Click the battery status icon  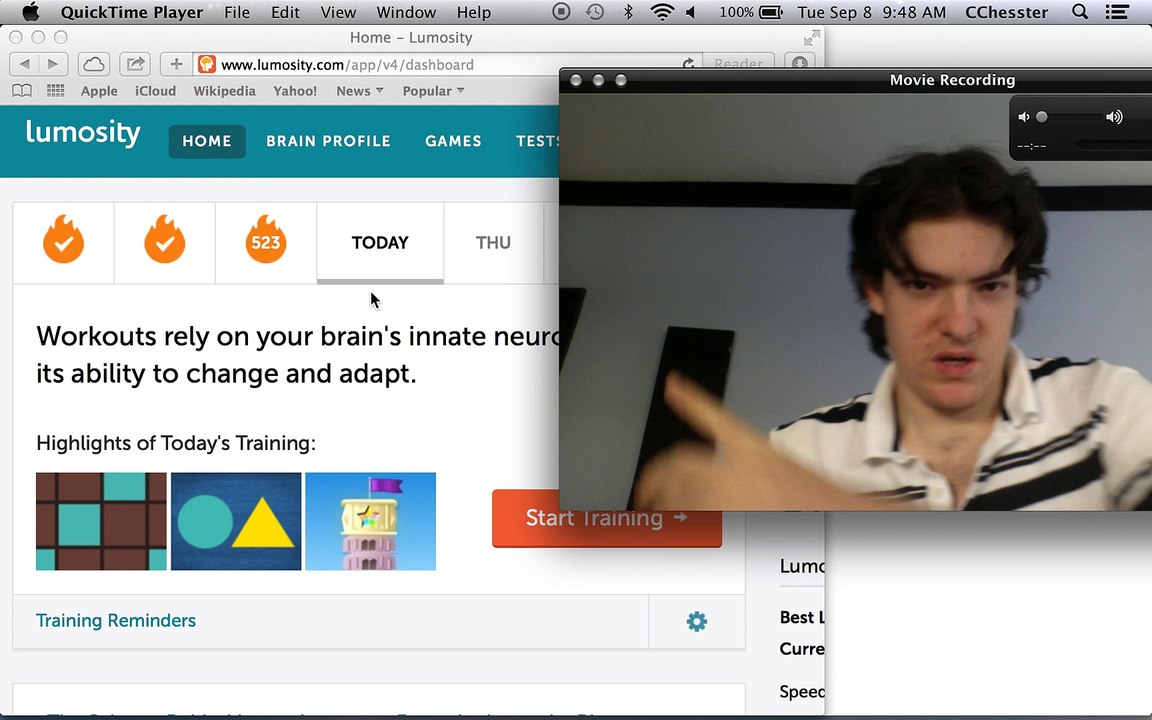coord(770,12)
